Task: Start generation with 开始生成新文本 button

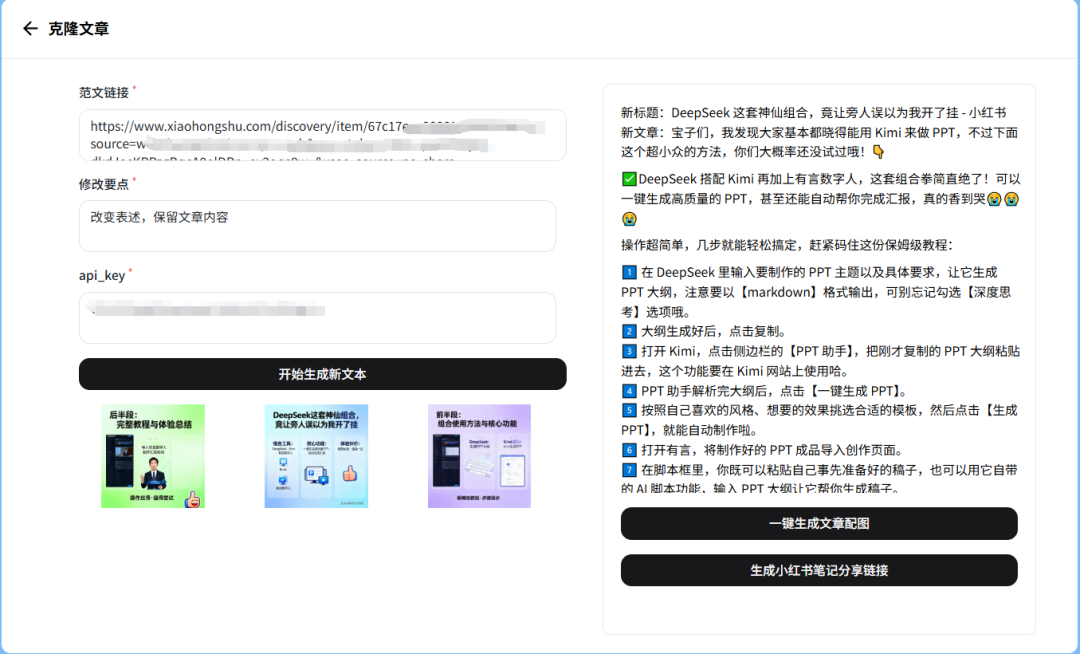Action: click(322, 374)
